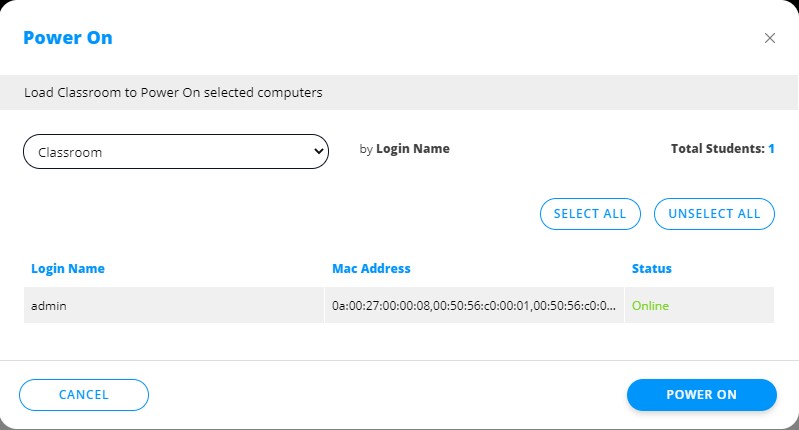Screen dimensions: 799x430
Task: Click the green Online status
Action: click(650, 306)
